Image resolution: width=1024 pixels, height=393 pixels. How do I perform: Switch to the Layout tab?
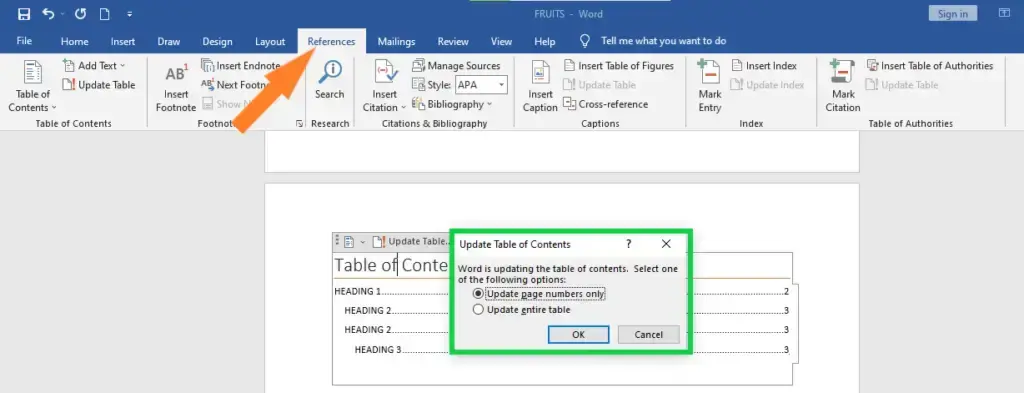tap(270, 41)
